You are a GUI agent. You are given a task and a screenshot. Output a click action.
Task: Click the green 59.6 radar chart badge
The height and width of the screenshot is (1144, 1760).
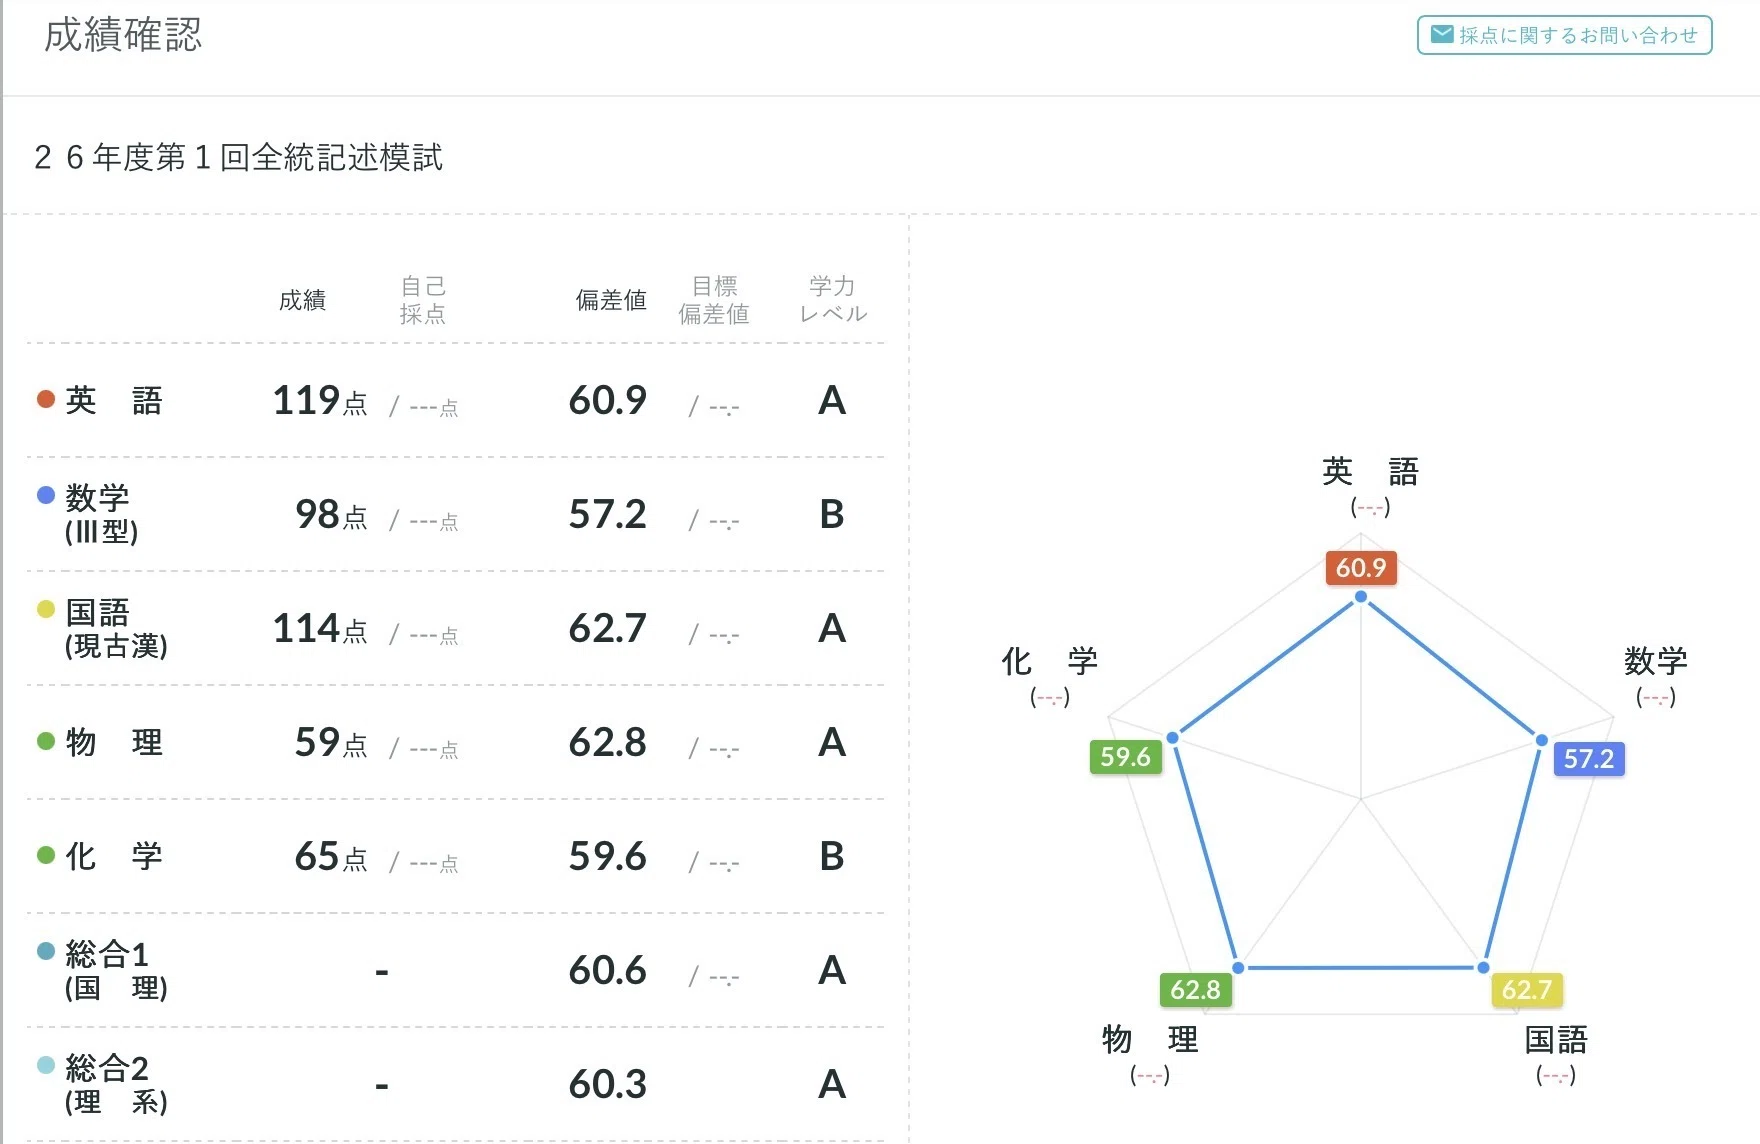tap(1125, 757)
